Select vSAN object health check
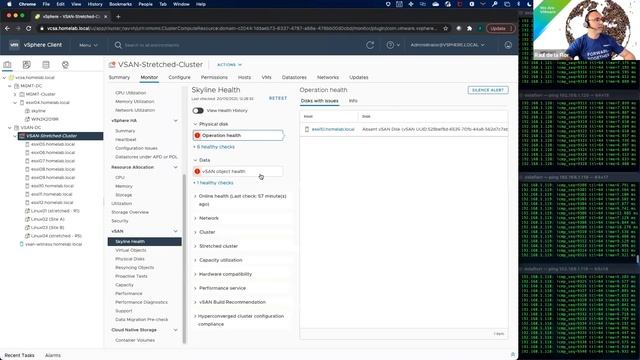 (x=238, y=171)
